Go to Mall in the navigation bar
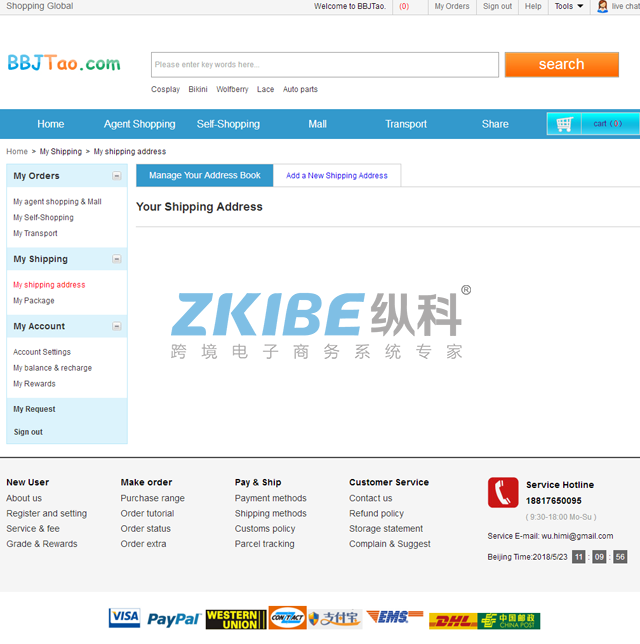This screenshot has width=640, height=644. [318, 124]
